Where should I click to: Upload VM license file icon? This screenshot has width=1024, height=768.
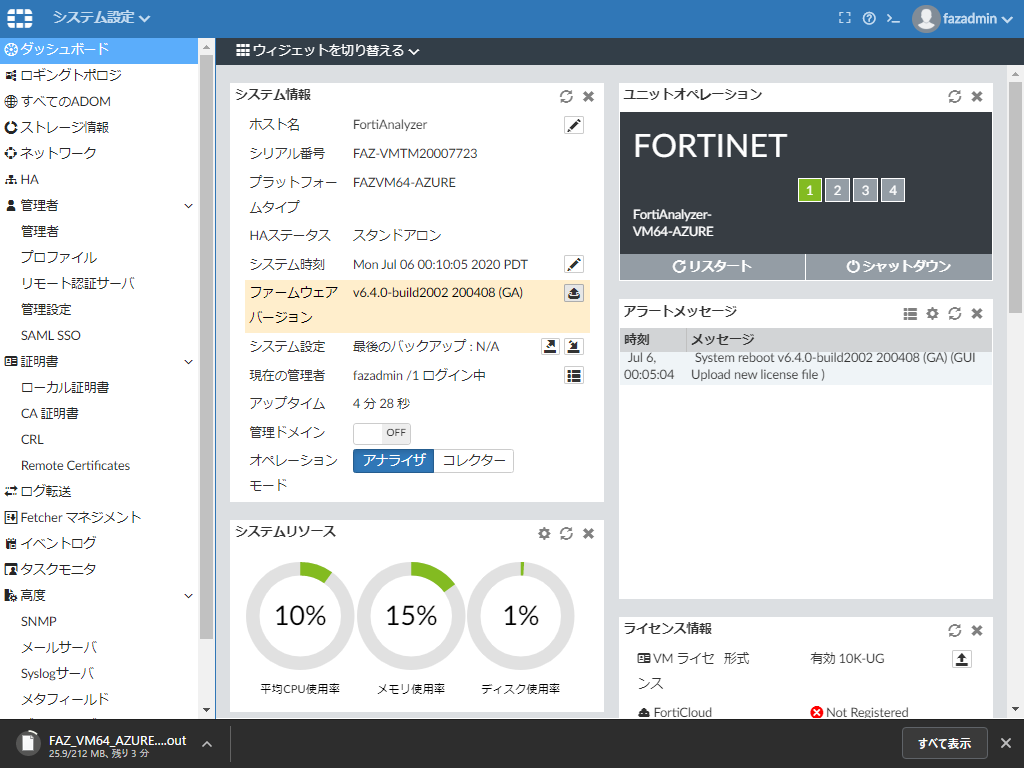(x=961, y=659)
